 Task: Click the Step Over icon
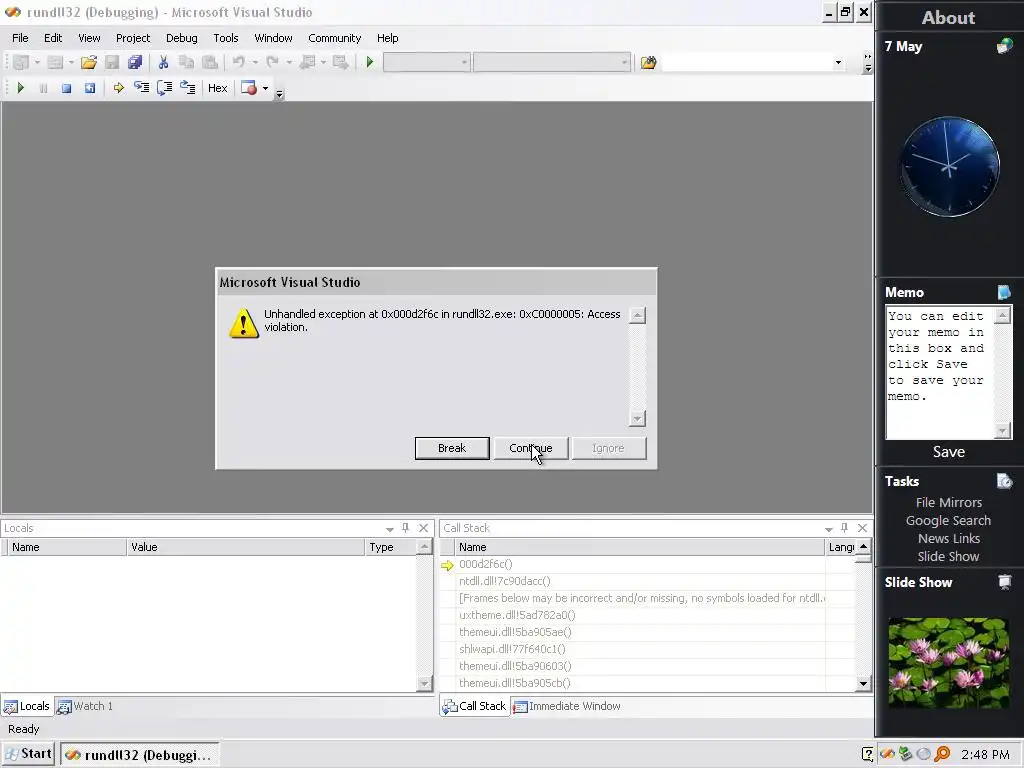[165, 88]
